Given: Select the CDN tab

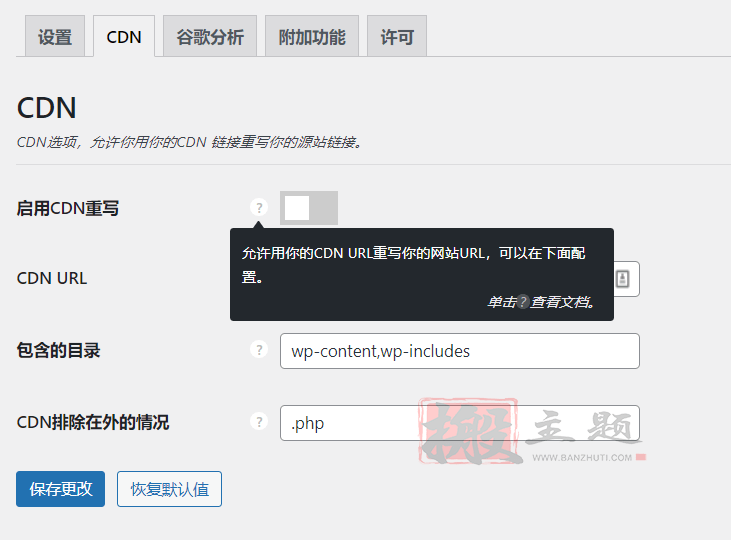Looking at the screenshot, I should point(124,36).
